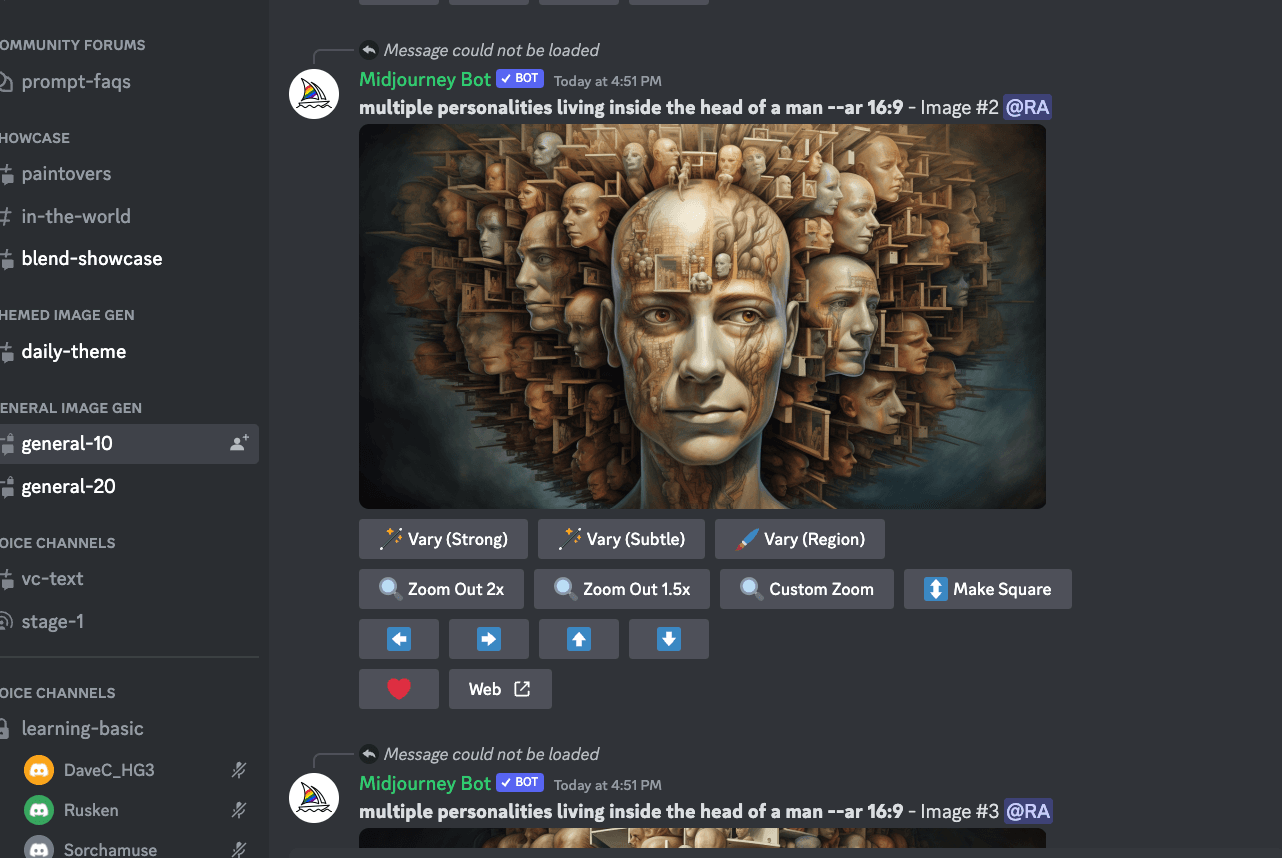
Task: Open the image on the Web
Action: 500,689
